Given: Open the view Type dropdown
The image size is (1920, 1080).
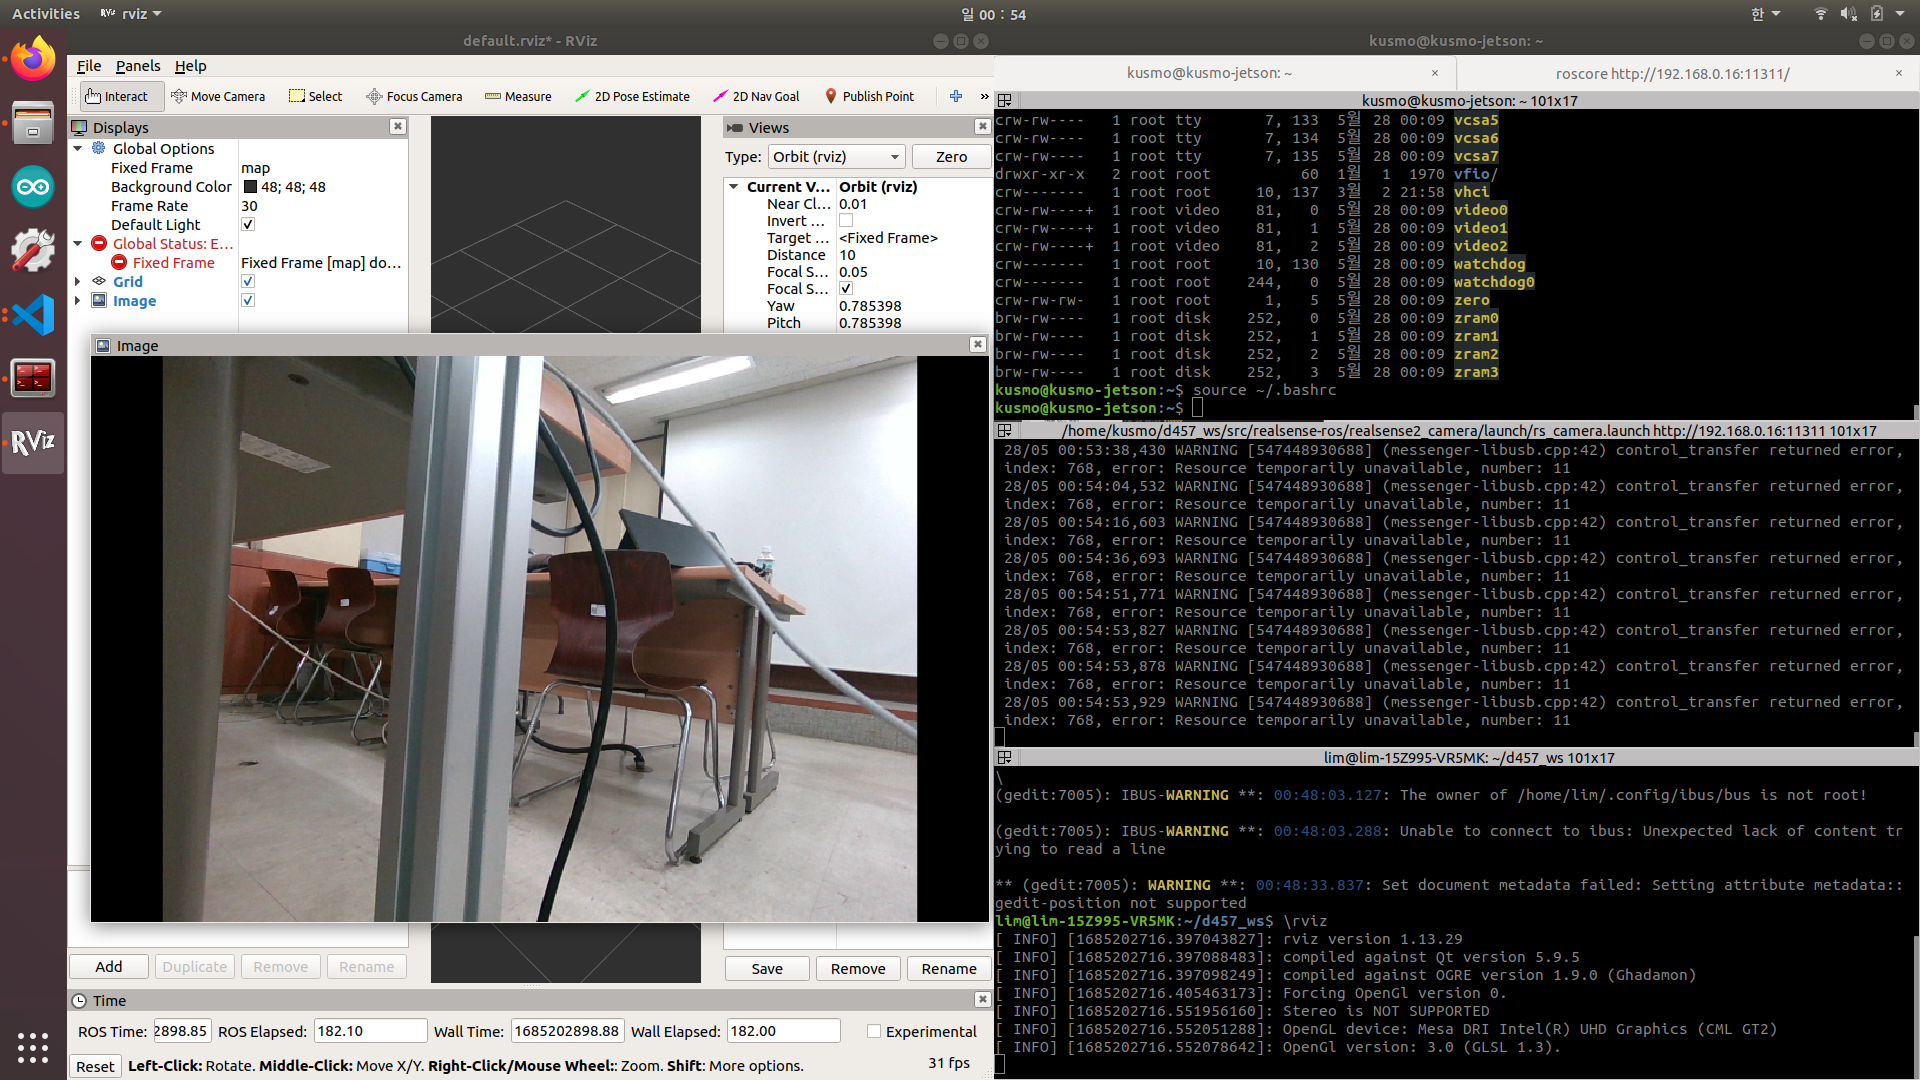Looking at the screenshot, I should [836, 157].
